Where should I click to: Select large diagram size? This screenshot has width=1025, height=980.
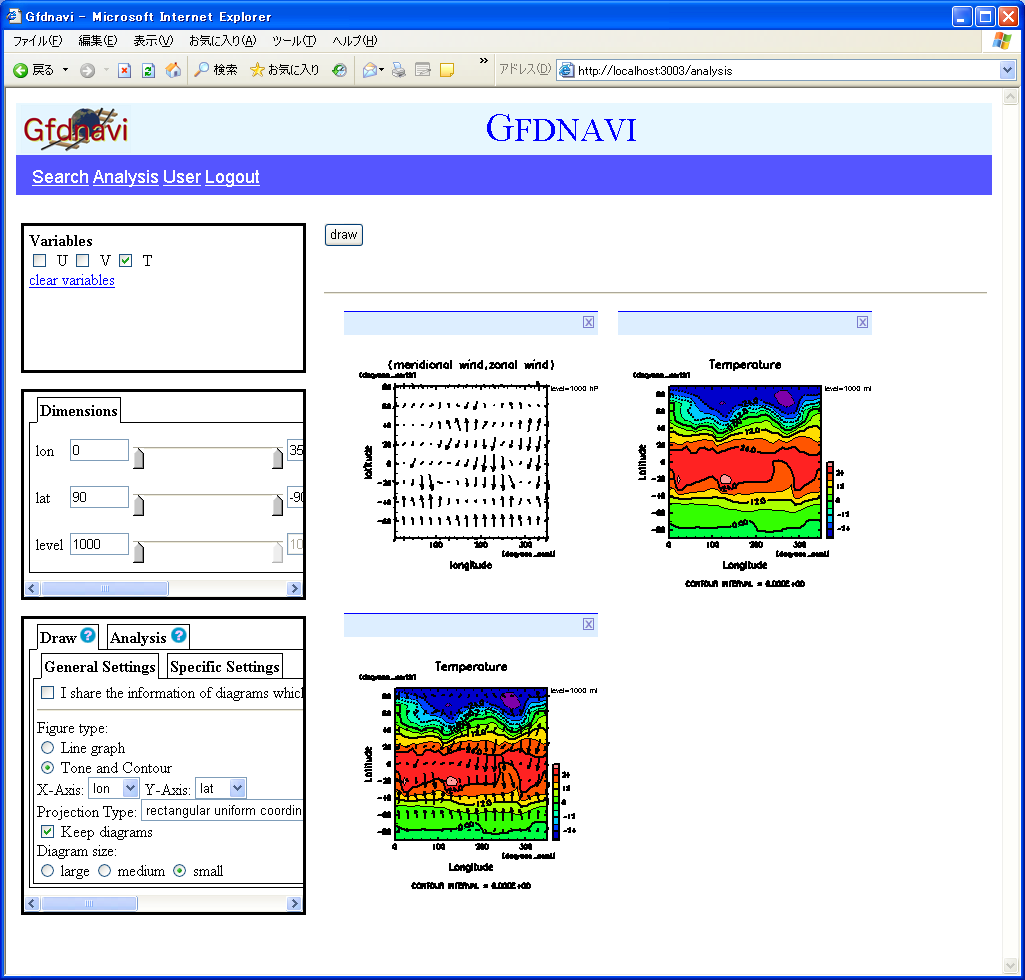48,871
